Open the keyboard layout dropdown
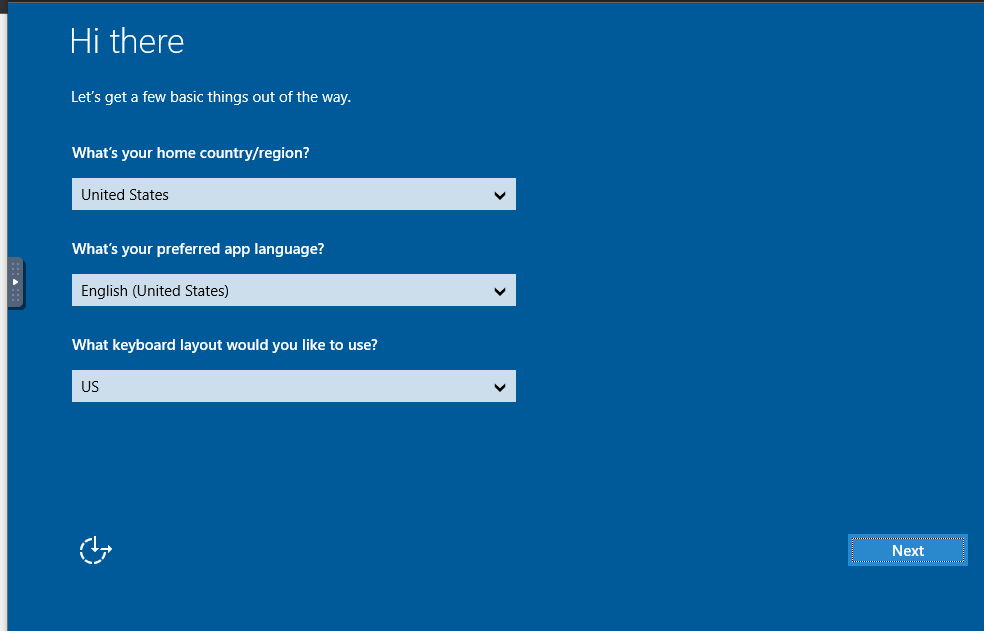Viewport: 984px width, 631px height. [x=294, y=386]
